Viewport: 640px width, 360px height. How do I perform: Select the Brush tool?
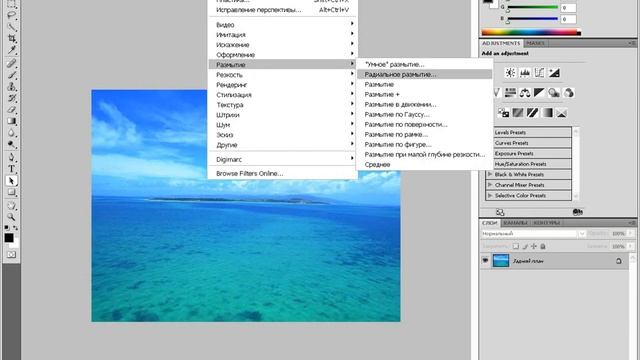11,75
